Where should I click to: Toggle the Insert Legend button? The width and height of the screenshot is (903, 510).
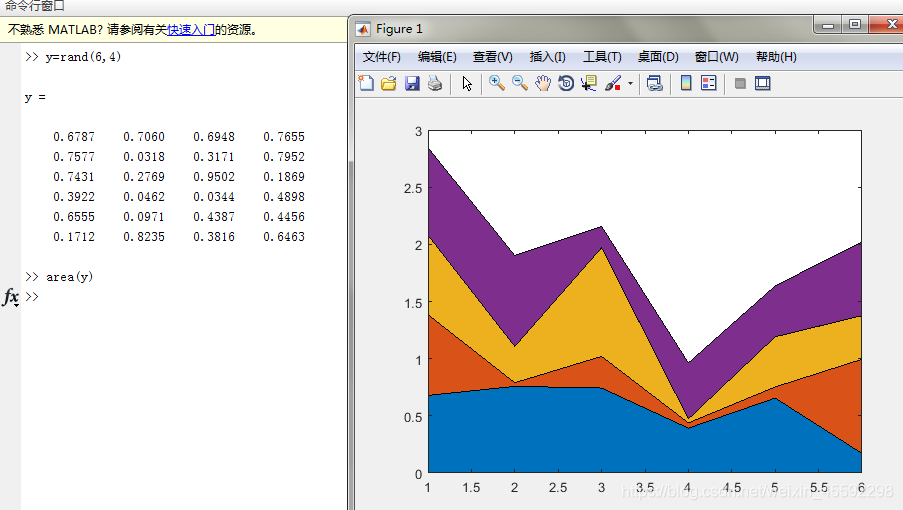click(x=709, y=84)
